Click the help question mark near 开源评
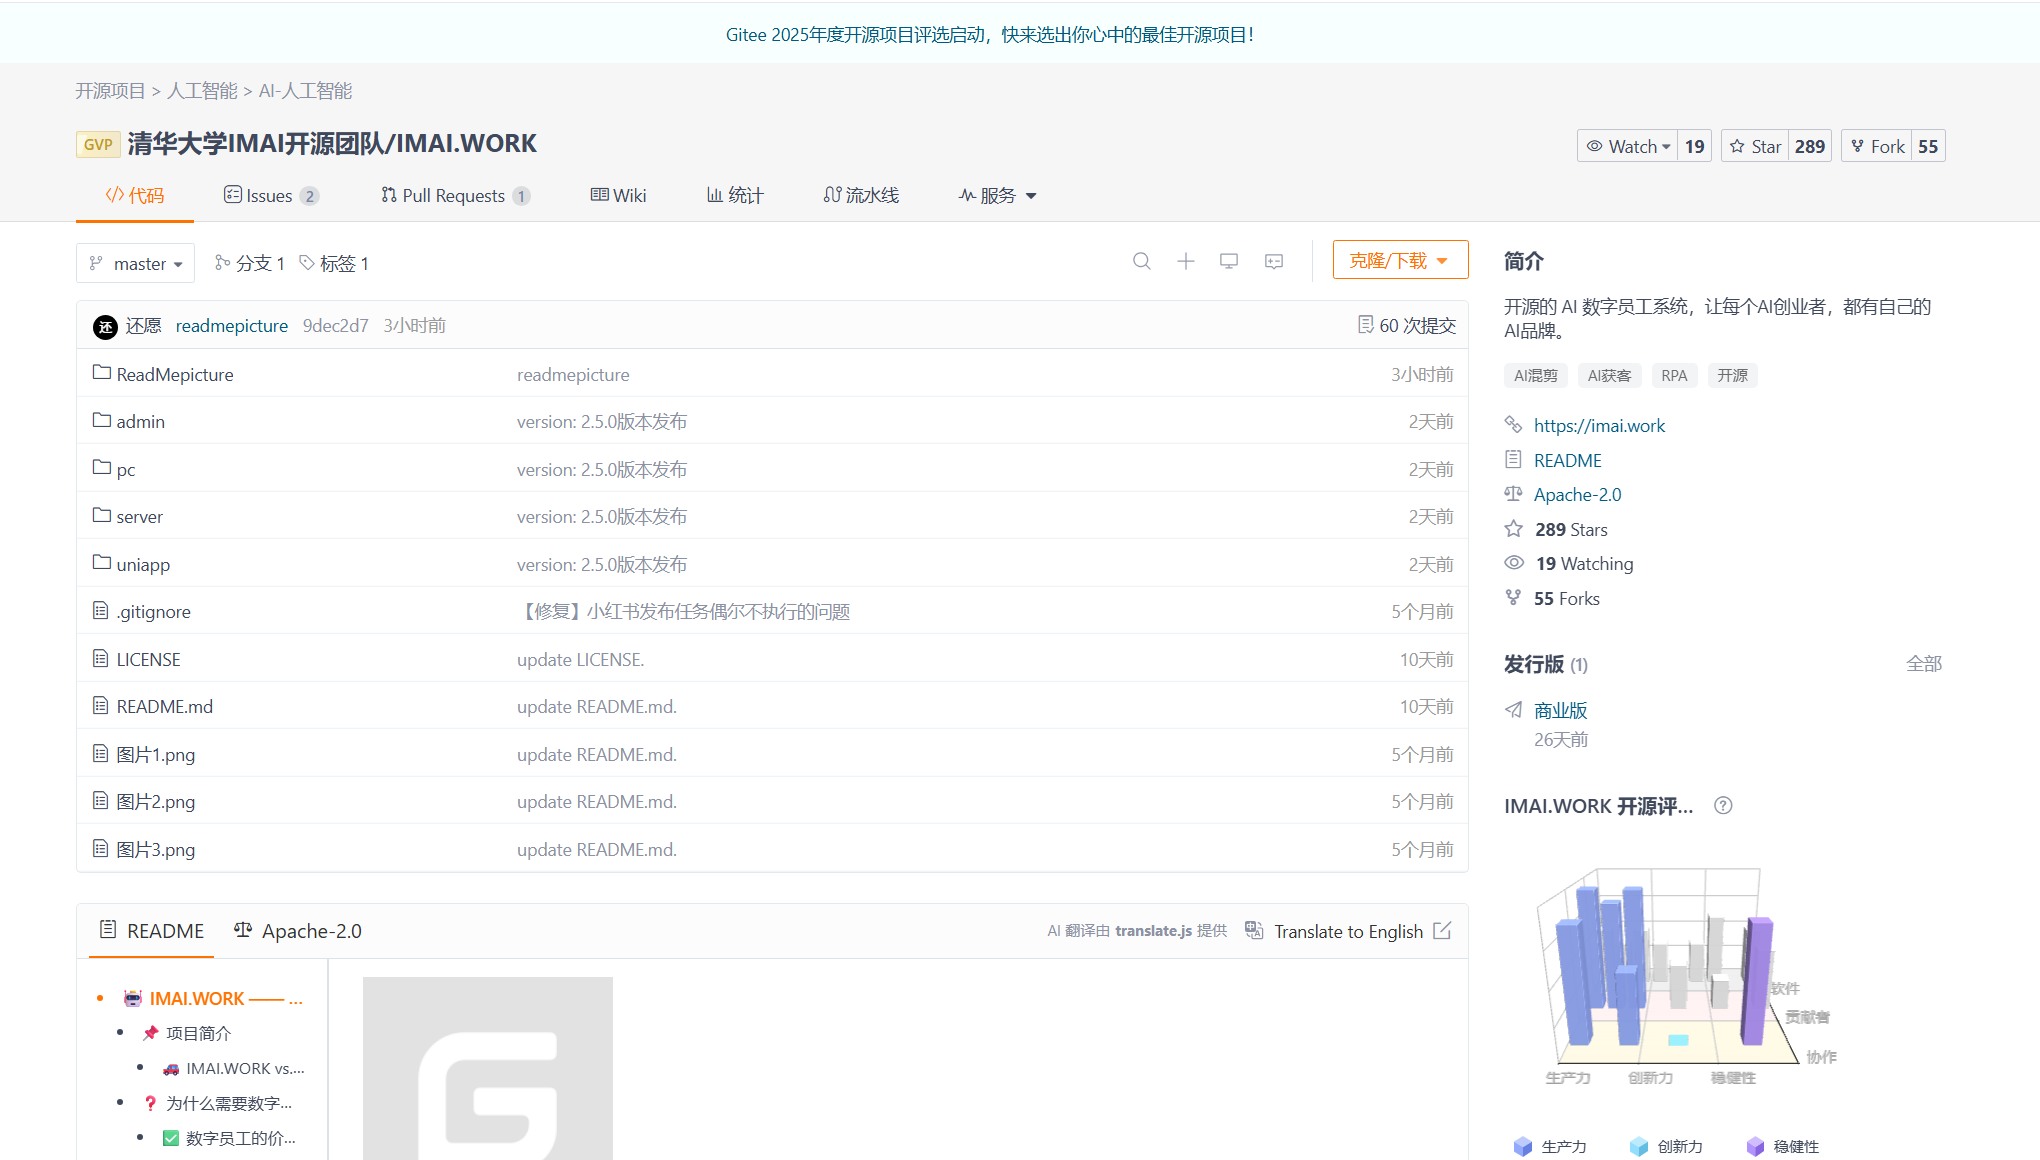This screenshot has height=1160, width=2040. (1722, 806)
